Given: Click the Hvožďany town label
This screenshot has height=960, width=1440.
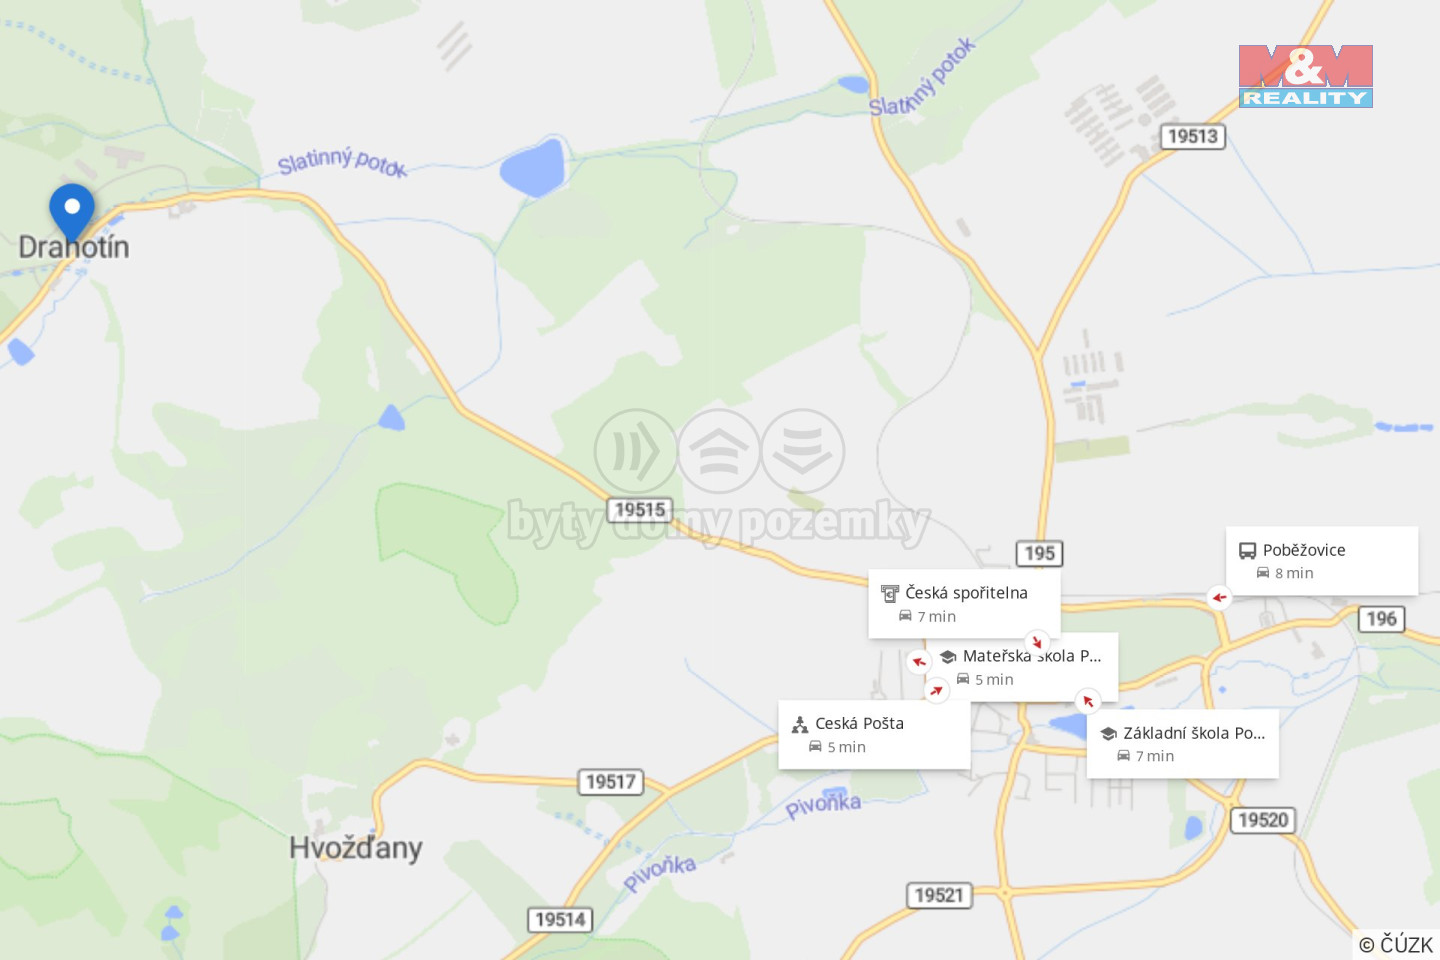Looking at the screenshot, I should 356,848.
